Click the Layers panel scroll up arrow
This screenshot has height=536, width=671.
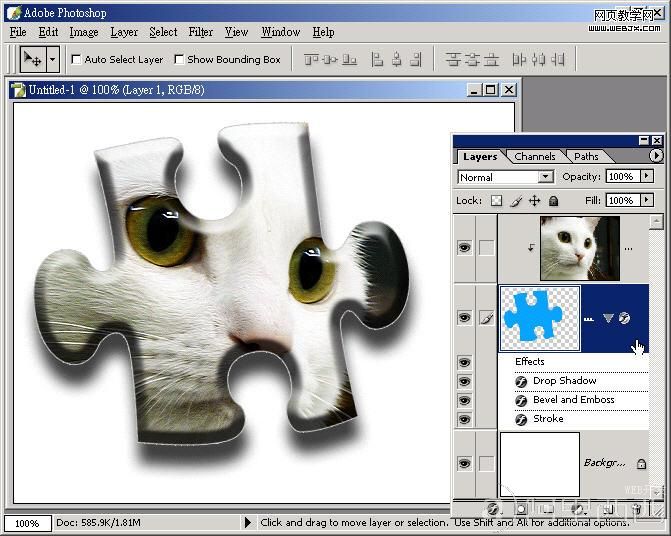click(x=656, y=222)
